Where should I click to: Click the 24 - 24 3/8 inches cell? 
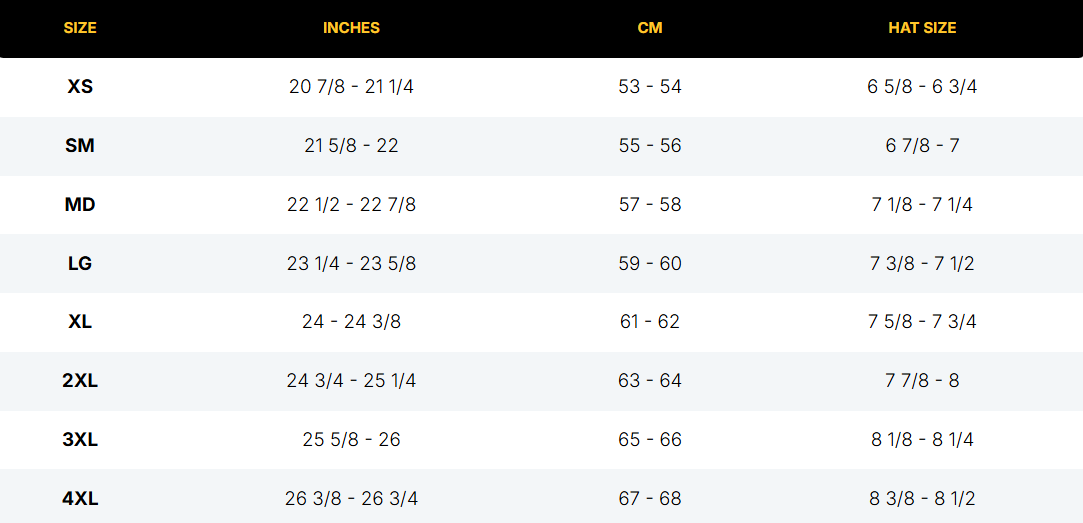[x=352, y=322]
